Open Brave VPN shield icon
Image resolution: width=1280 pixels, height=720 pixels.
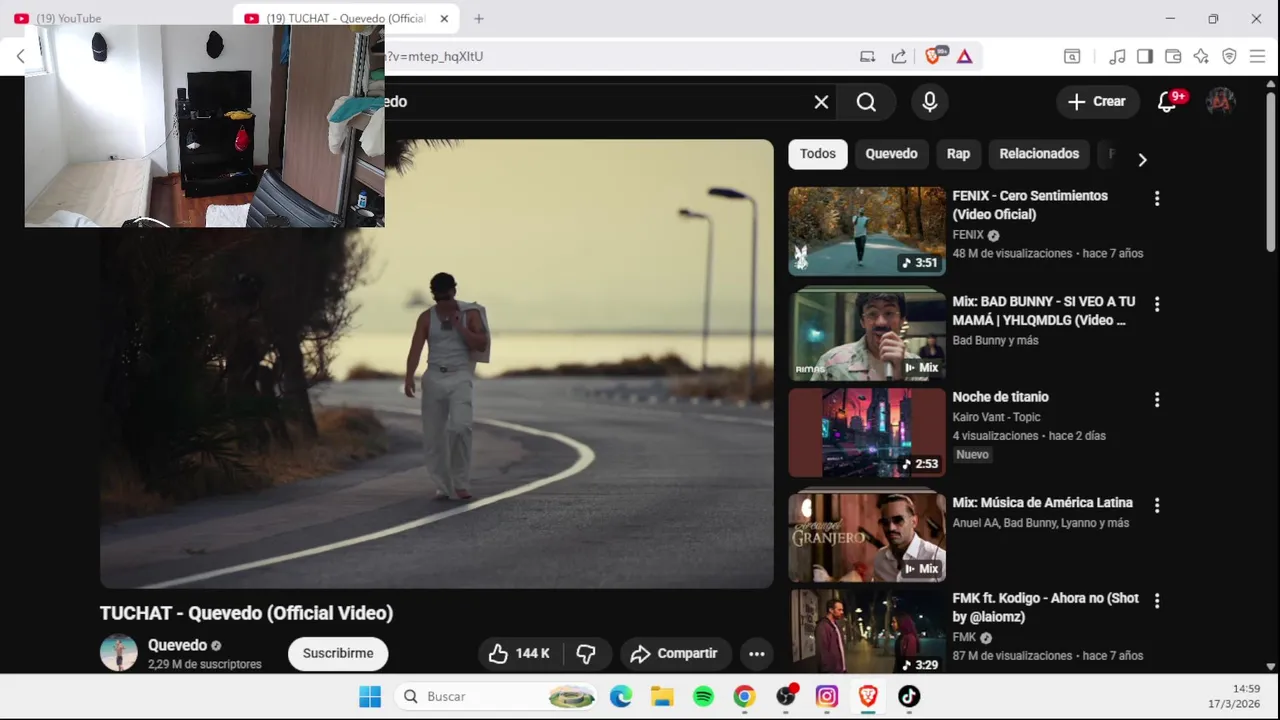tap(1229, 56)
